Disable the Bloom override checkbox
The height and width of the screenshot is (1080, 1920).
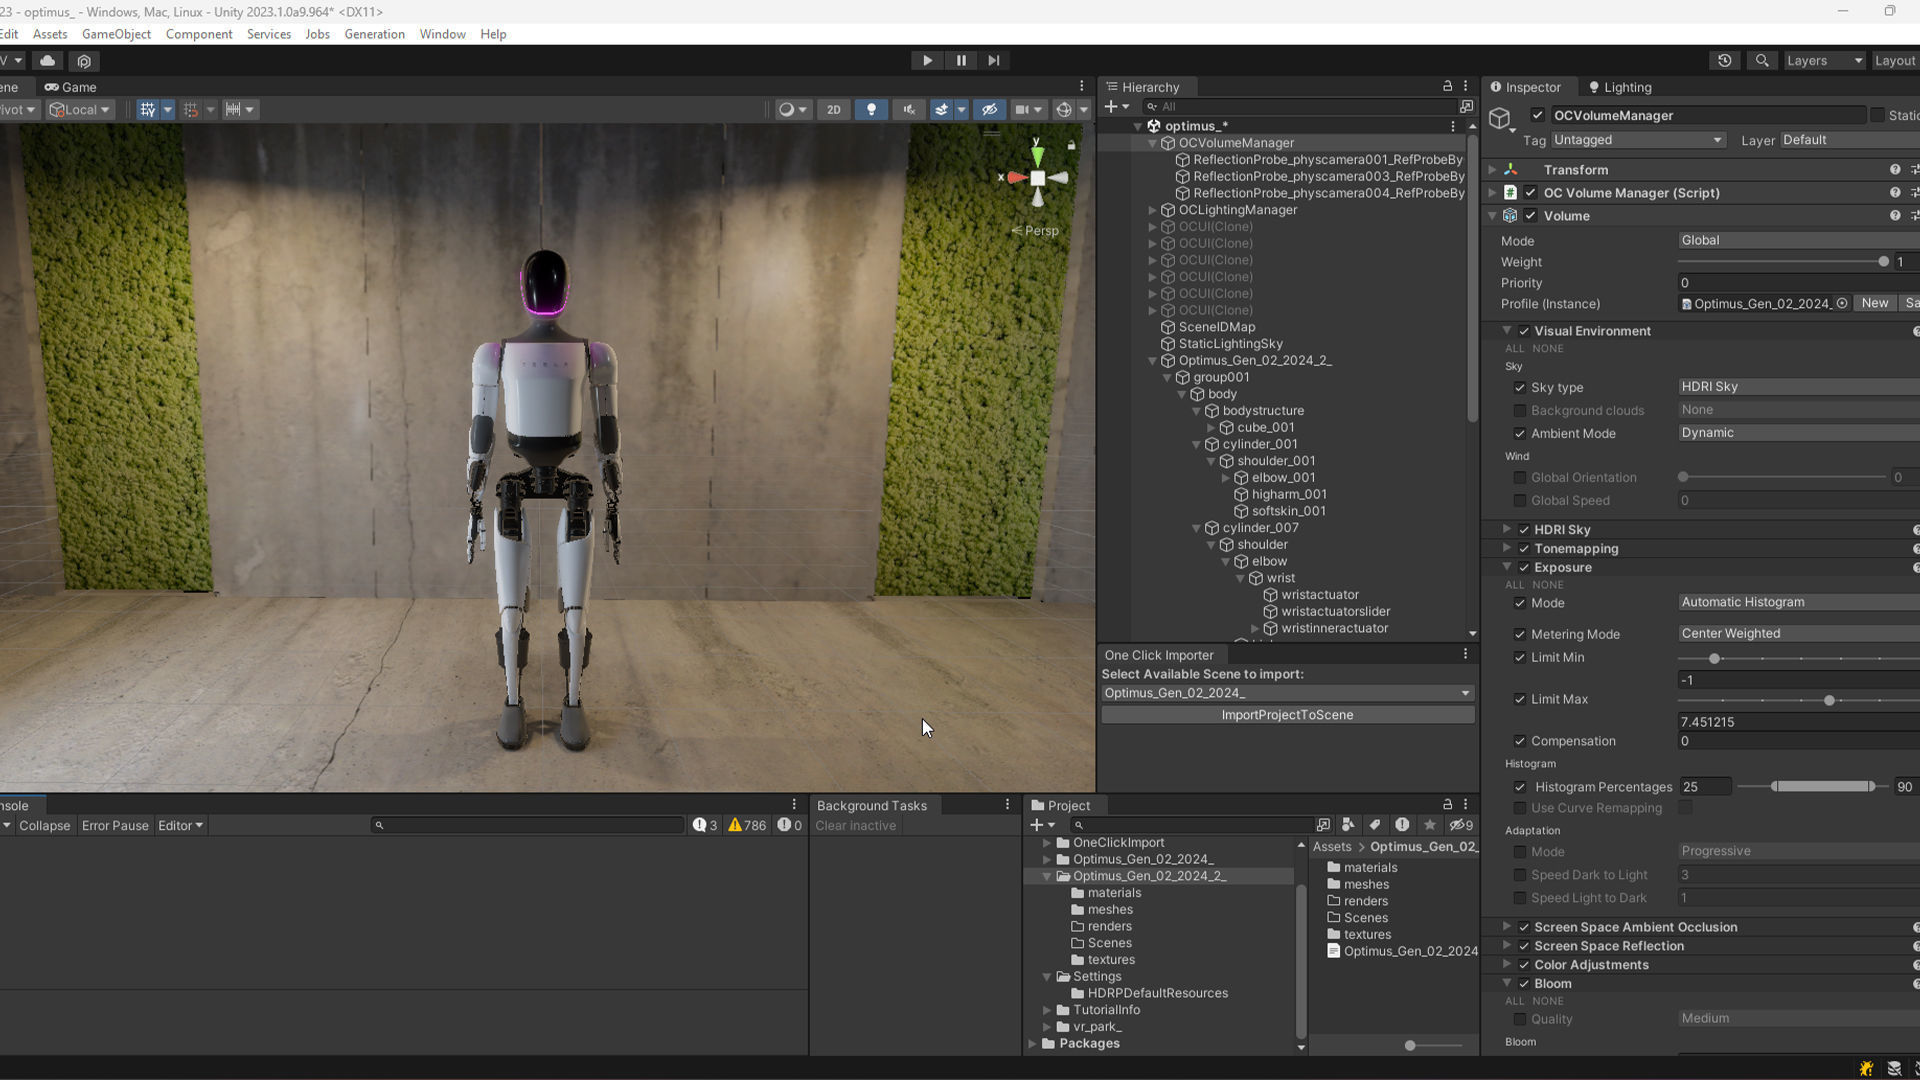coord(1524,984)
